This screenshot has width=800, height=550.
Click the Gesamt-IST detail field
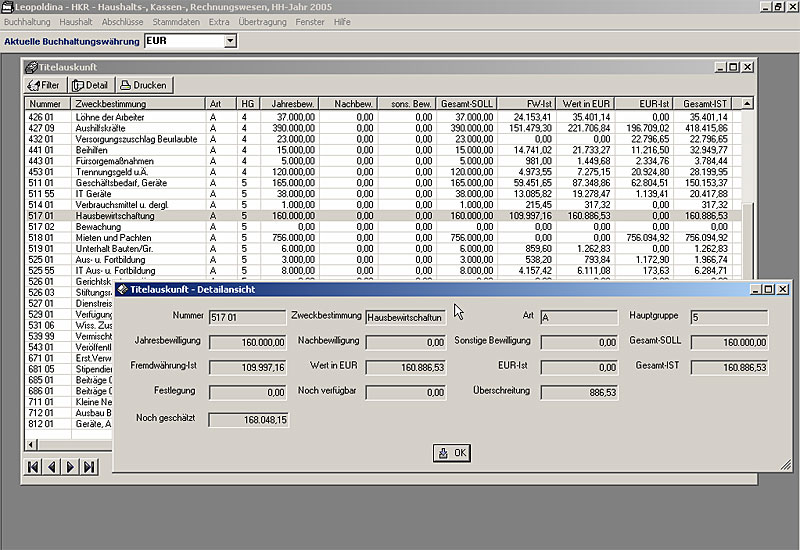[x=729, y=367]
